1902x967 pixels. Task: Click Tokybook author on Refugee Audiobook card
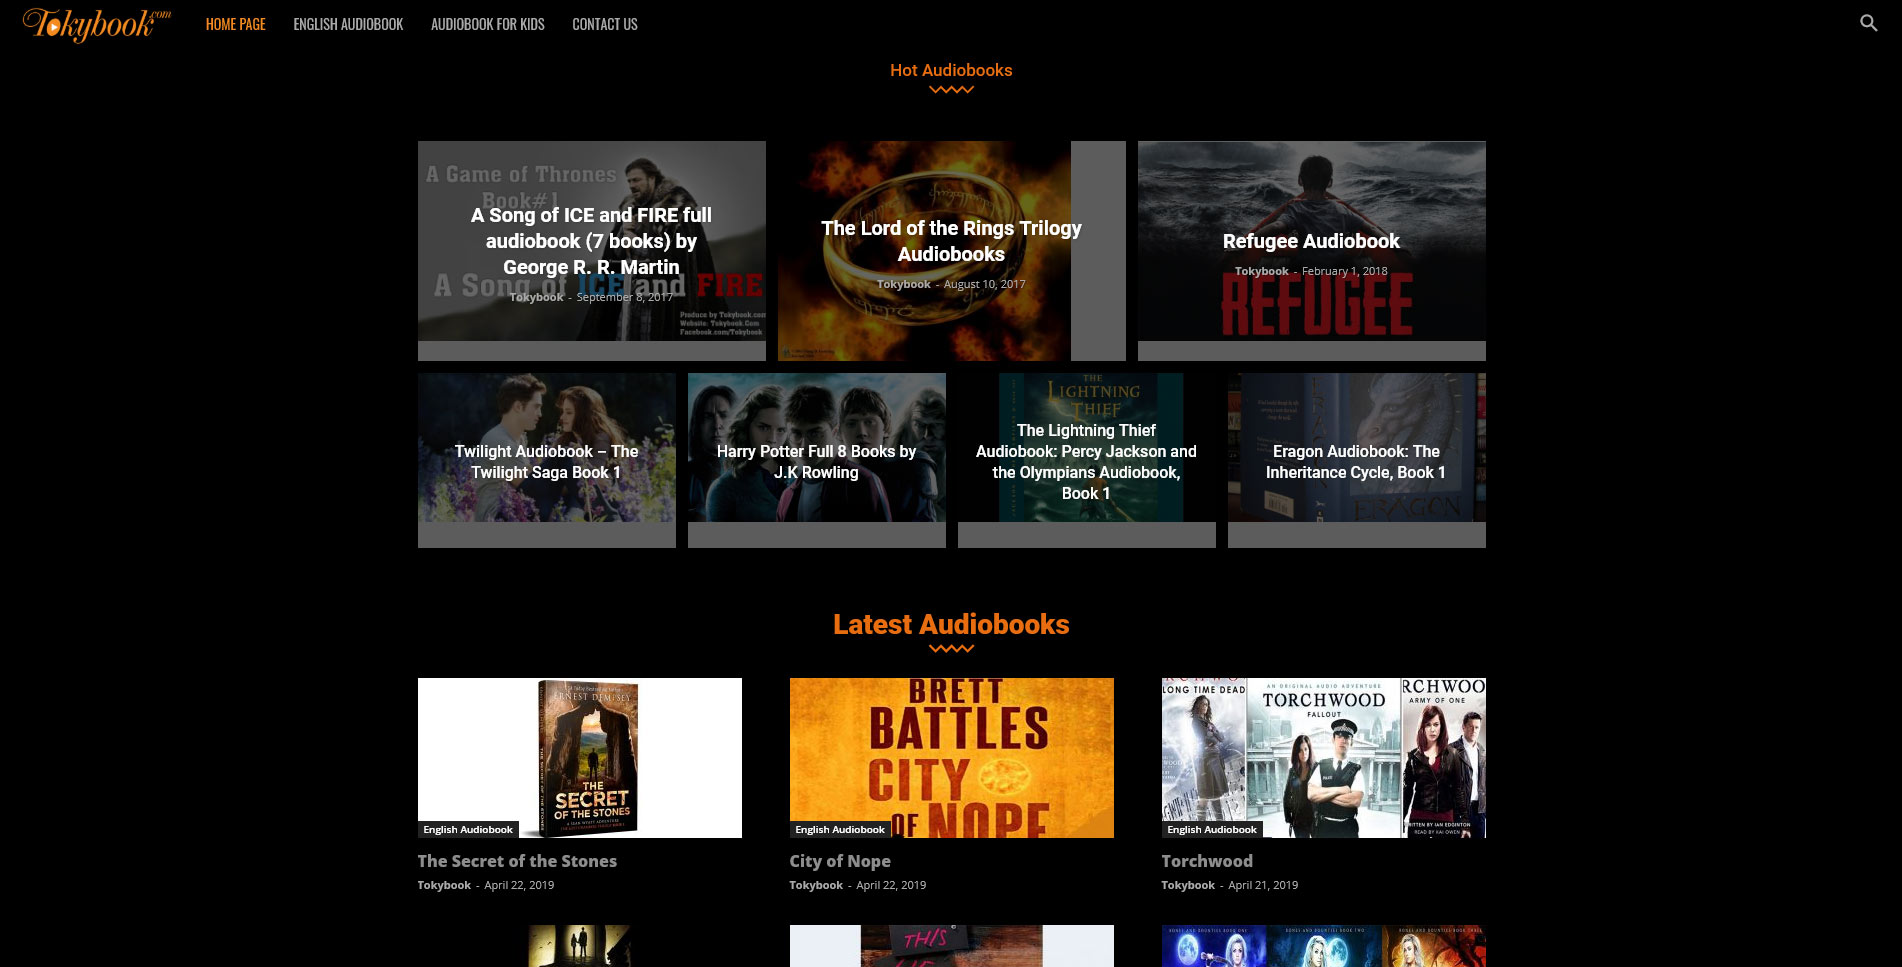(1262, 271)
